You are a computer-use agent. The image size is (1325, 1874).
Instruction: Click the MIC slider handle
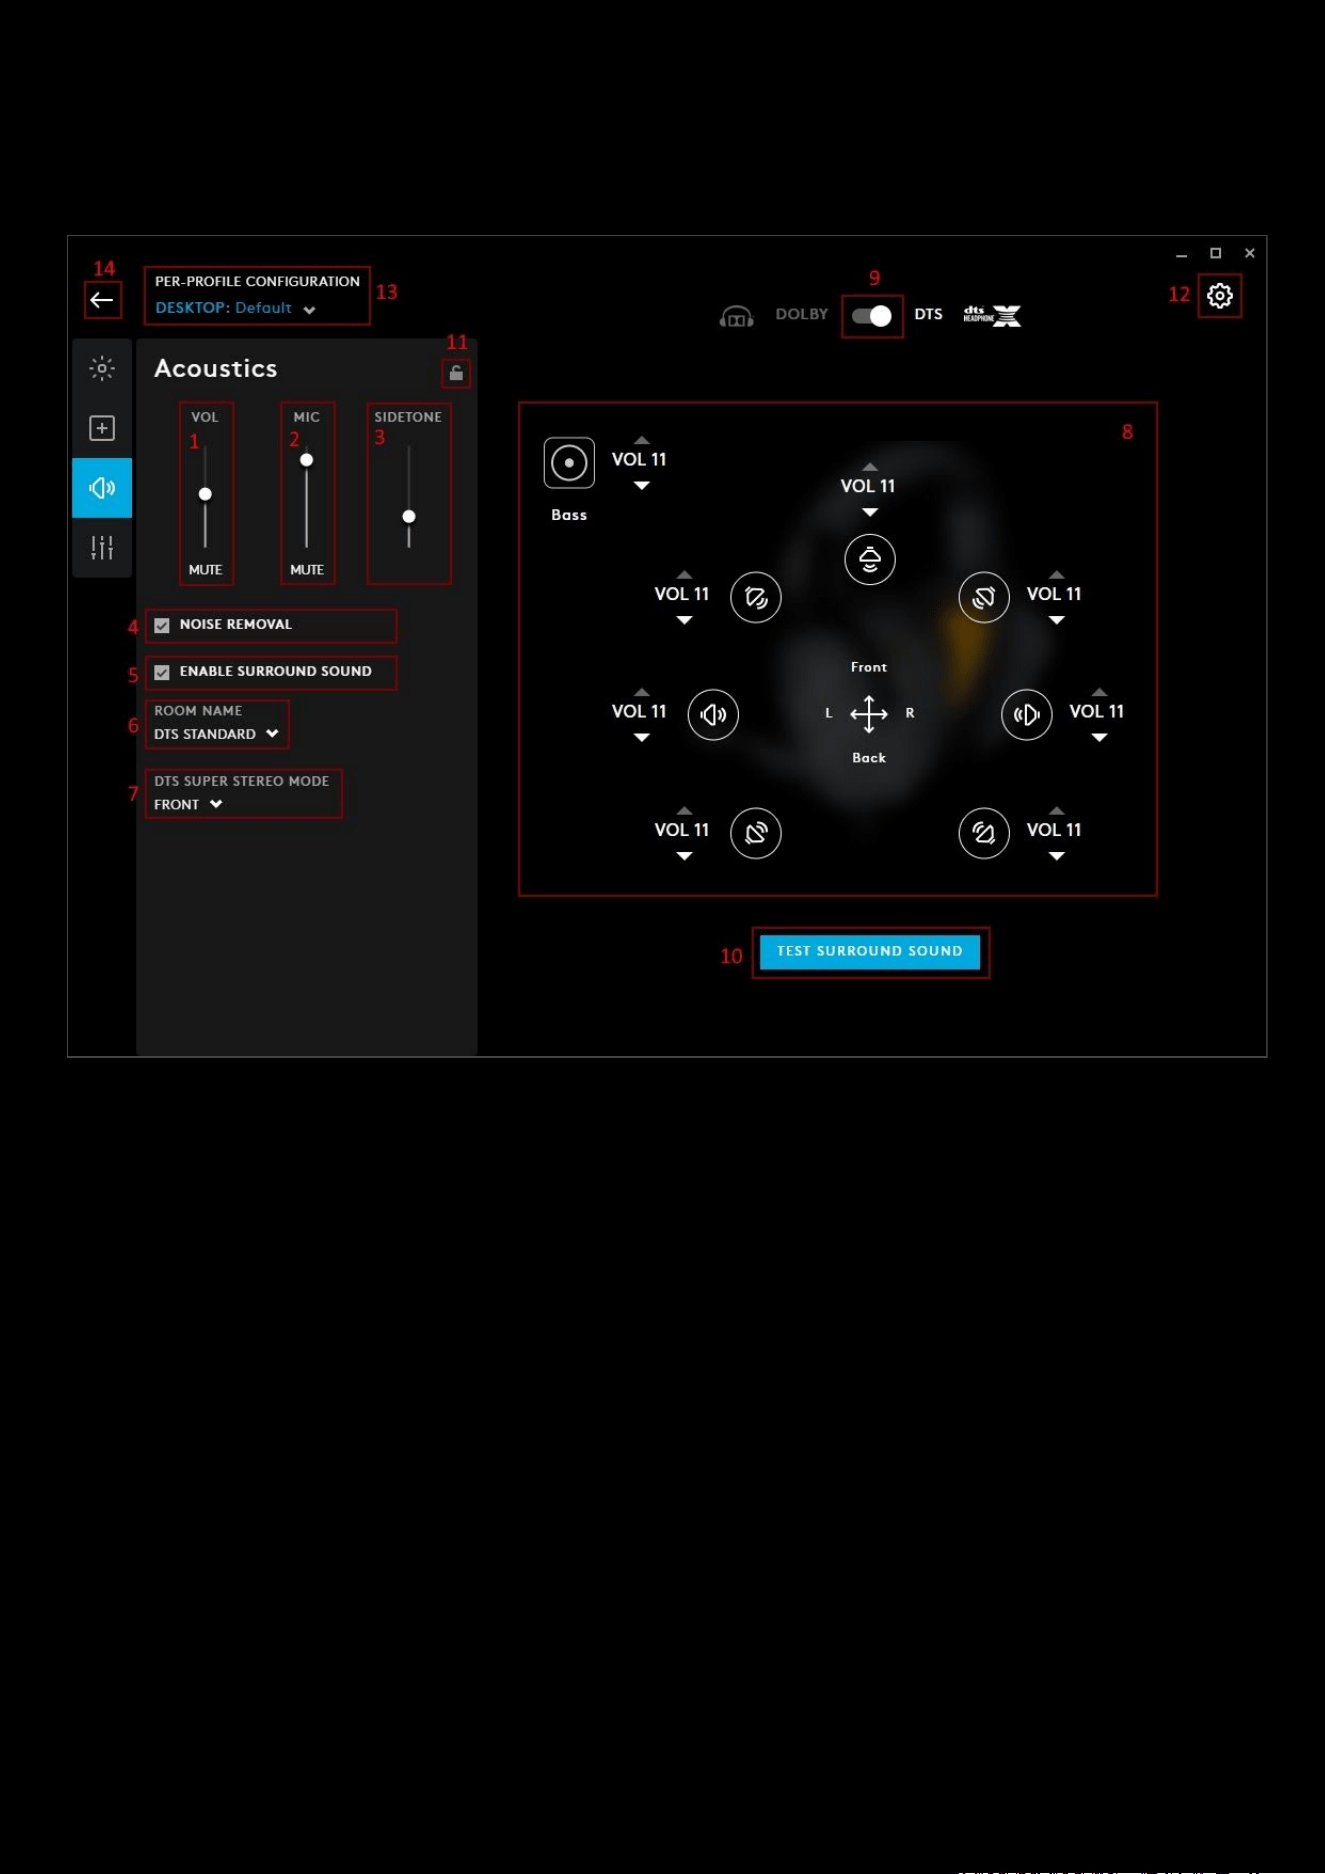(x=307, y=460)
